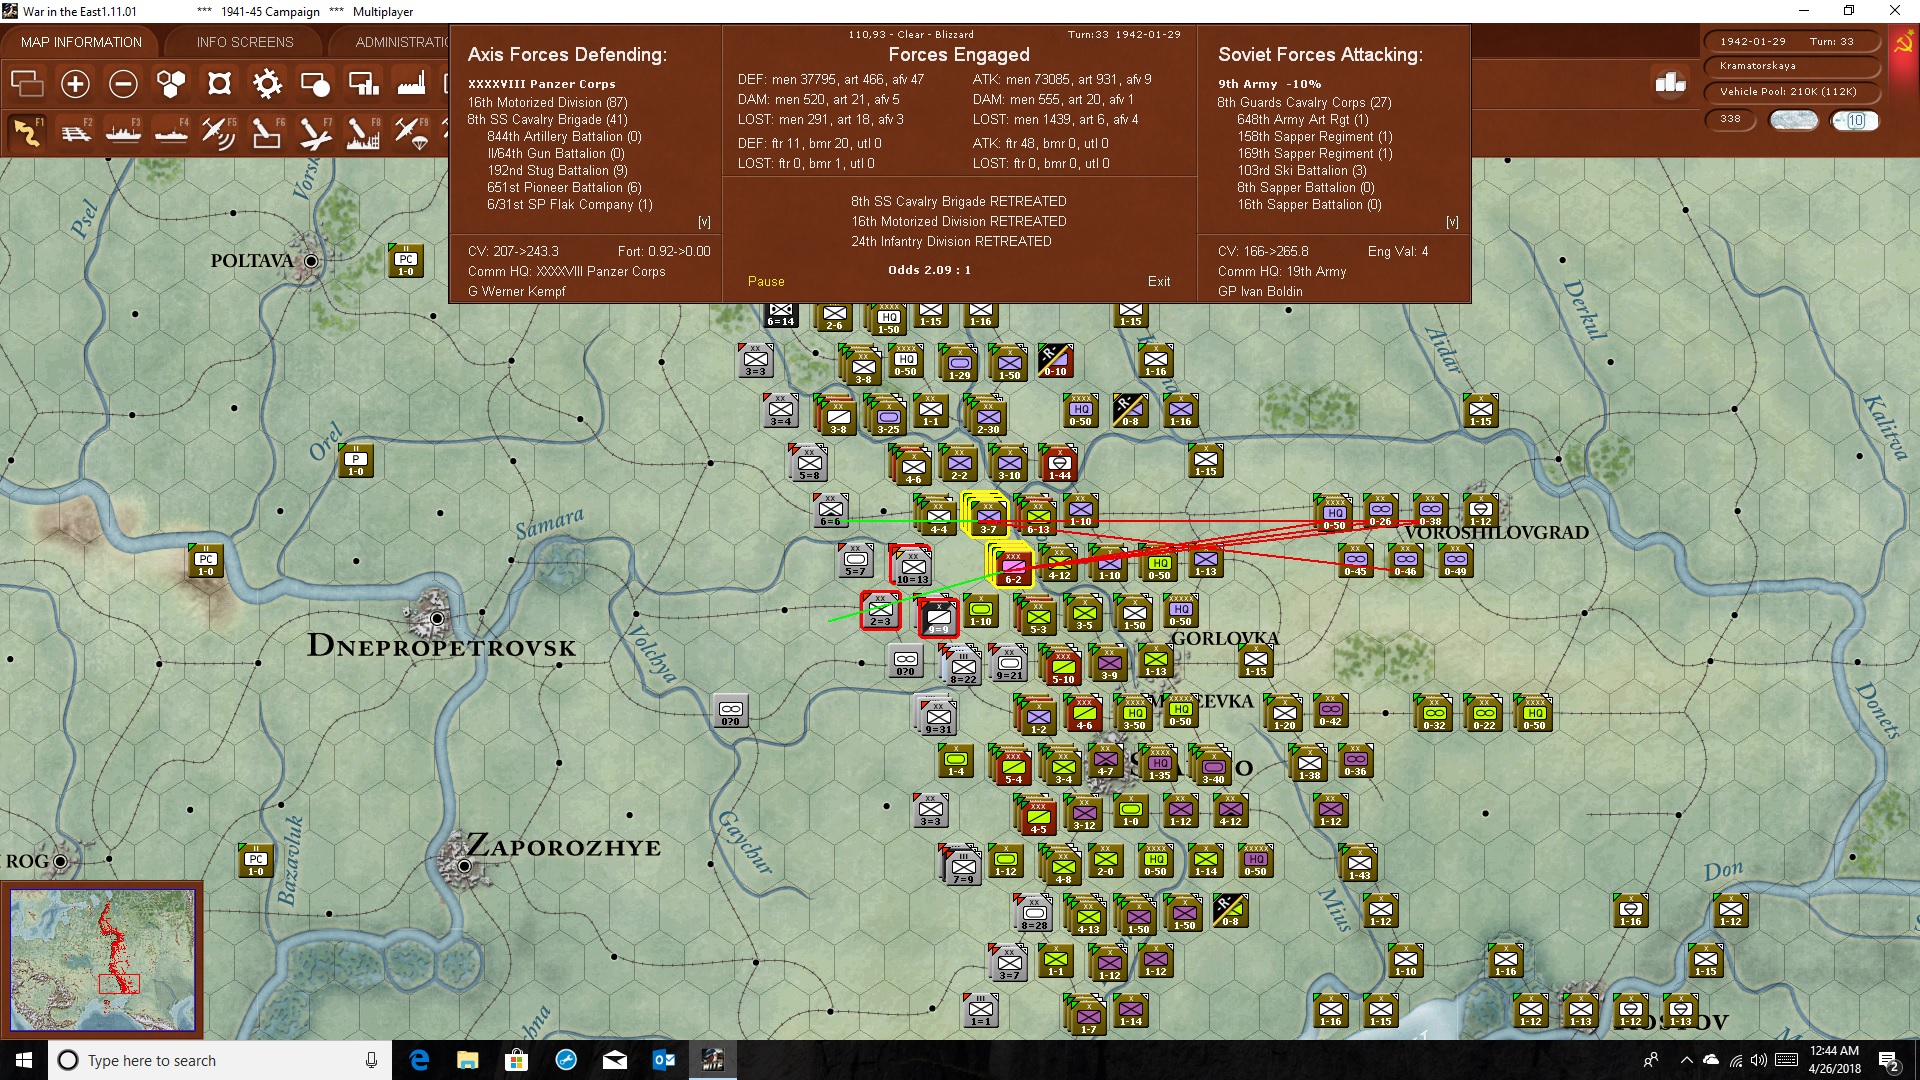Click the Zoom Out (minus) toolbar icon
1920x1080 pixels.
(123, 84)
